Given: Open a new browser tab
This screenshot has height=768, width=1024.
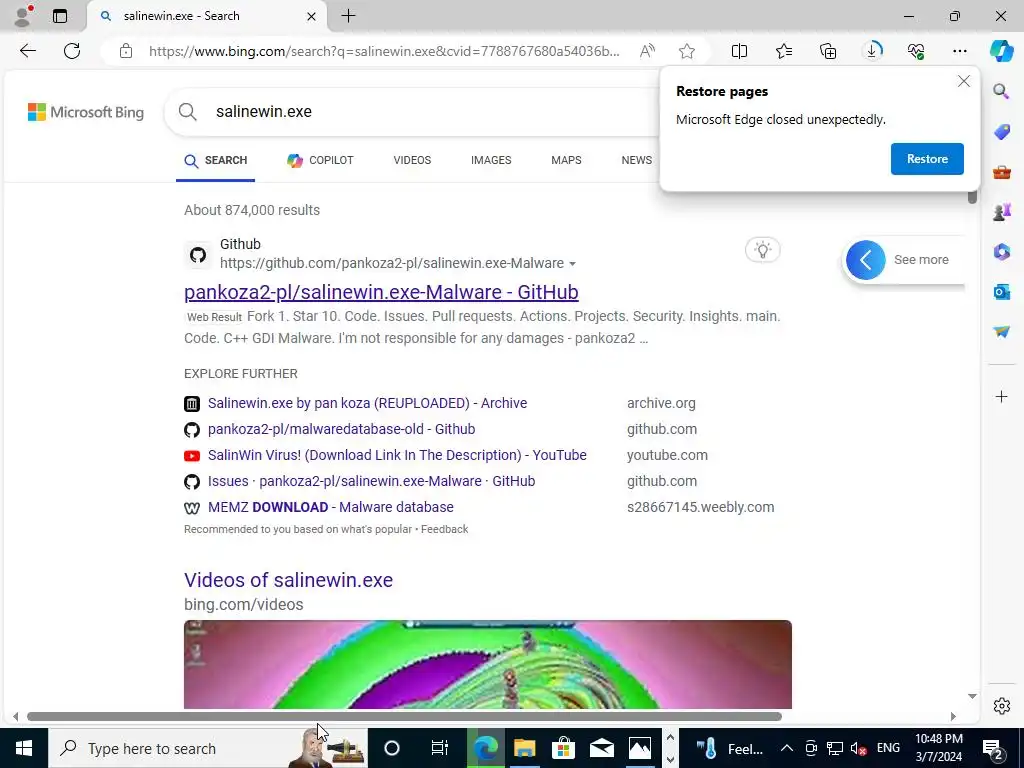Looking at the screenshot, I should coord(349,16).
